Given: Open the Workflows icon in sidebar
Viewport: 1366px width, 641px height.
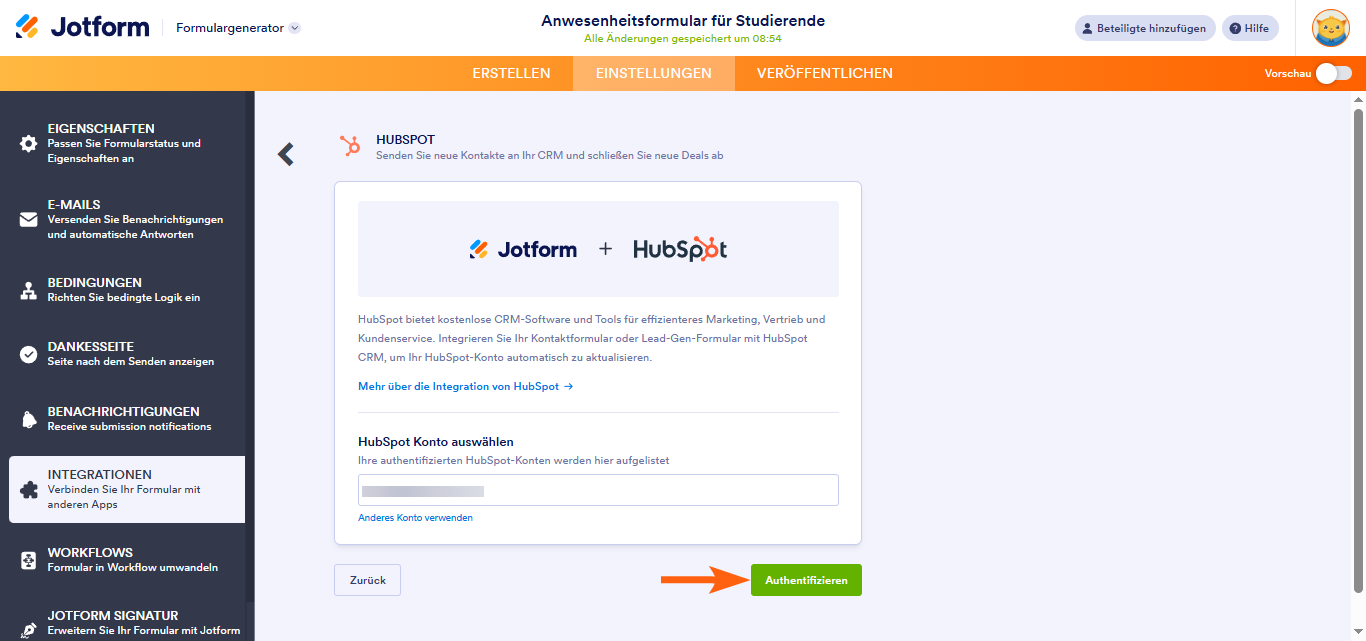Looking at the screenshot, I should tap(29, 560).
